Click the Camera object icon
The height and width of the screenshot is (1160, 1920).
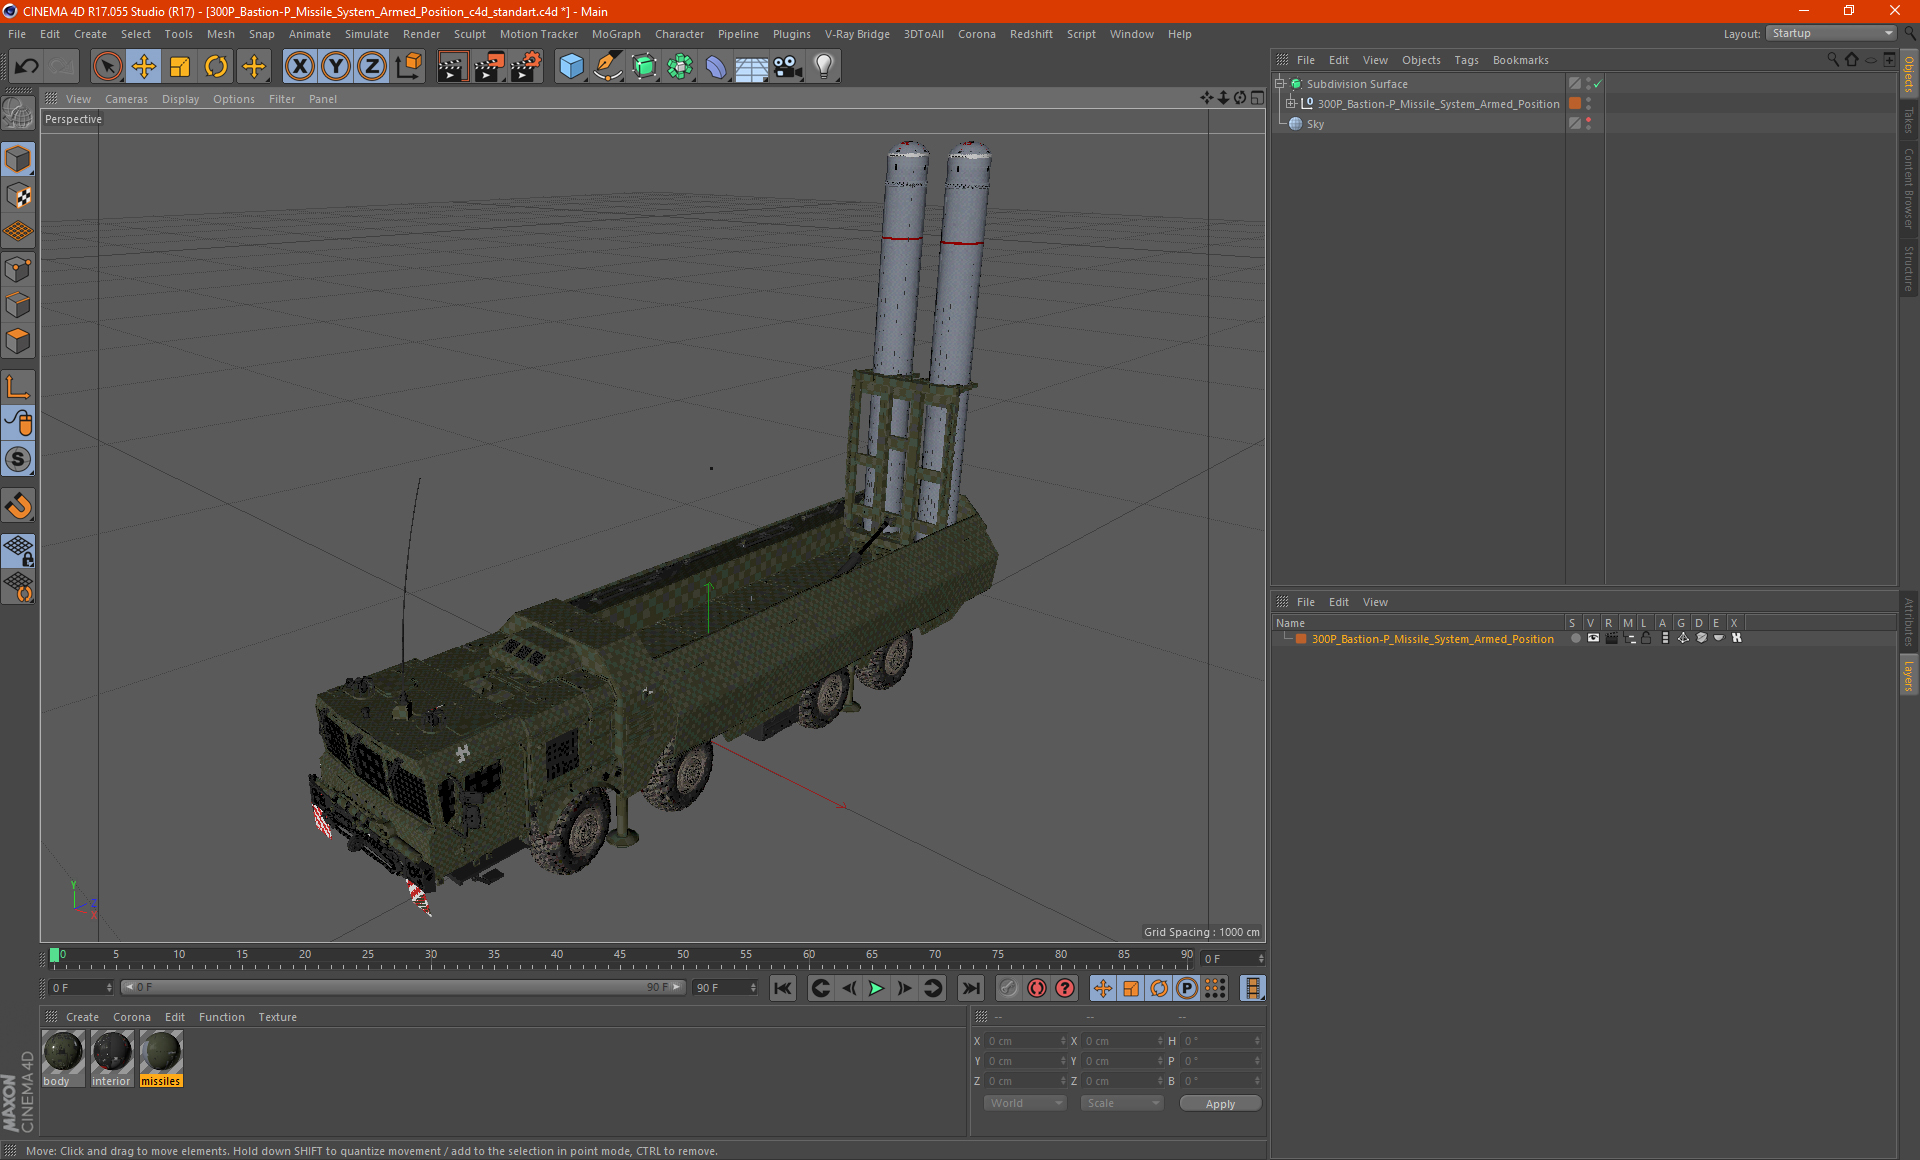click(788, 67)
